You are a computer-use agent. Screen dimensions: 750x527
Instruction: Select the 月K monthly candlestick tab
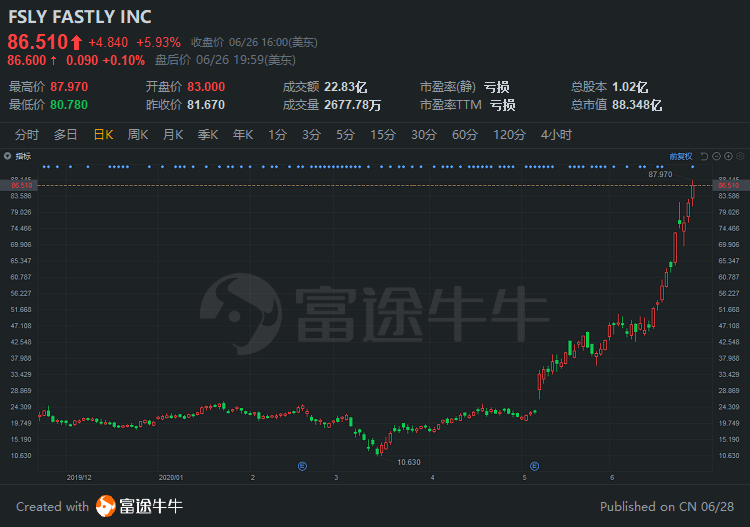(x=173, y=135)
